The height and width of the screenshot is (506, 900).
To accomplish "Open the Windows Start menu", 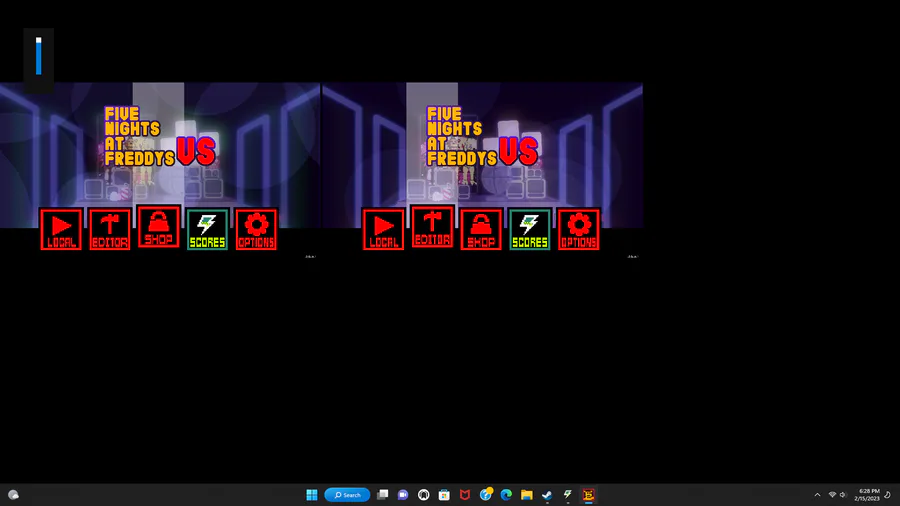I will [312, 495].
